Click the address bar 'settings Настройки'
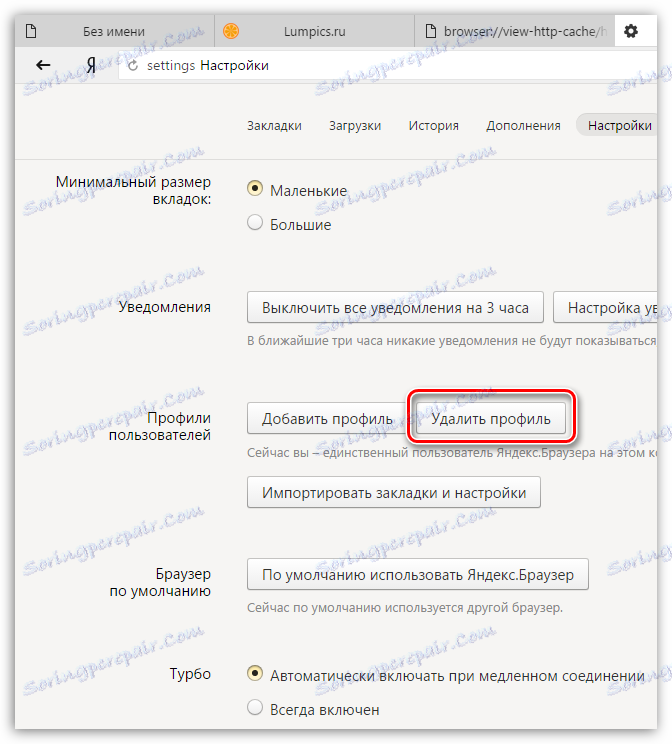 [x=388, y=65]
